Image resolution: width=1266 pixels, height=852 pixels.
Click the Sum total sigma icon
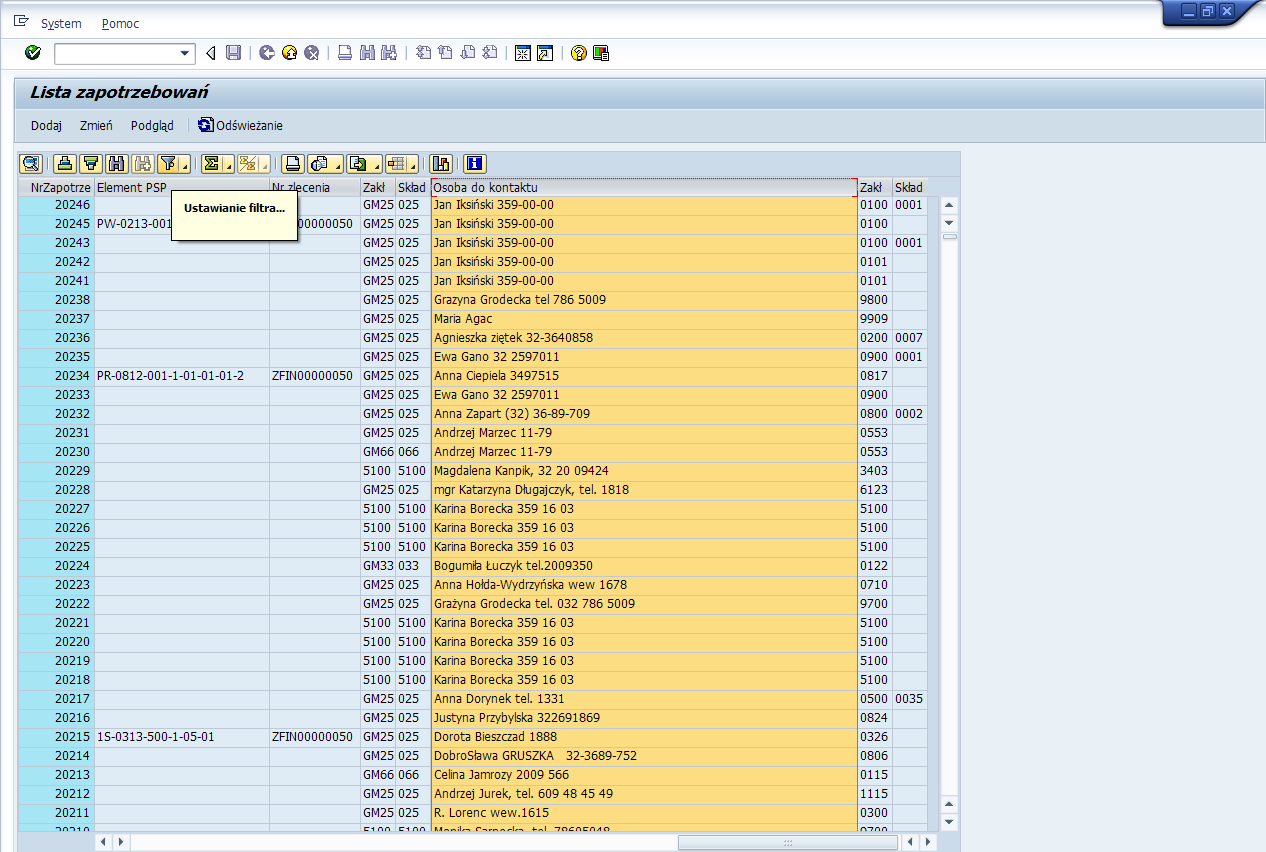pyautogui.click(x=211, y=164)
